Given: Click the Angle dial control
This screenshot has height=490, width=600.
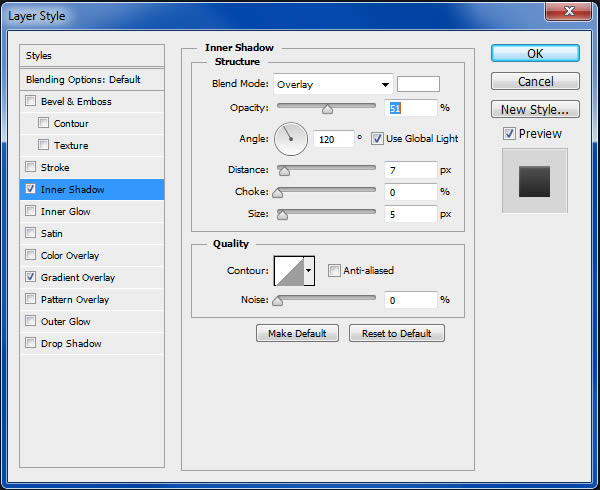Looking at the screenshot, I should point(291,139).
